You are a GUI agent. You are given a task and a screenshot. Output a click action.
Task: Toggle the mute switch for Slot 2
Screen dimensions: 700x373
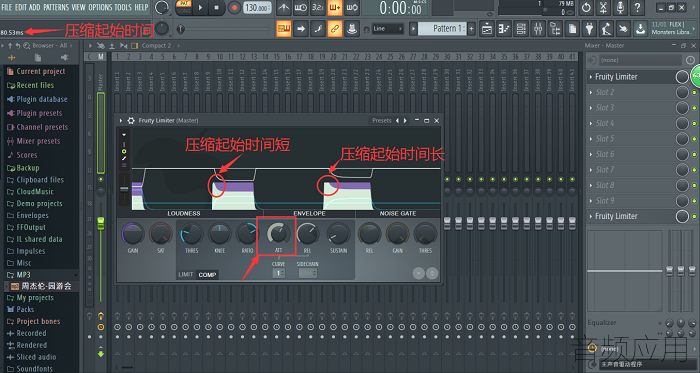695,92
